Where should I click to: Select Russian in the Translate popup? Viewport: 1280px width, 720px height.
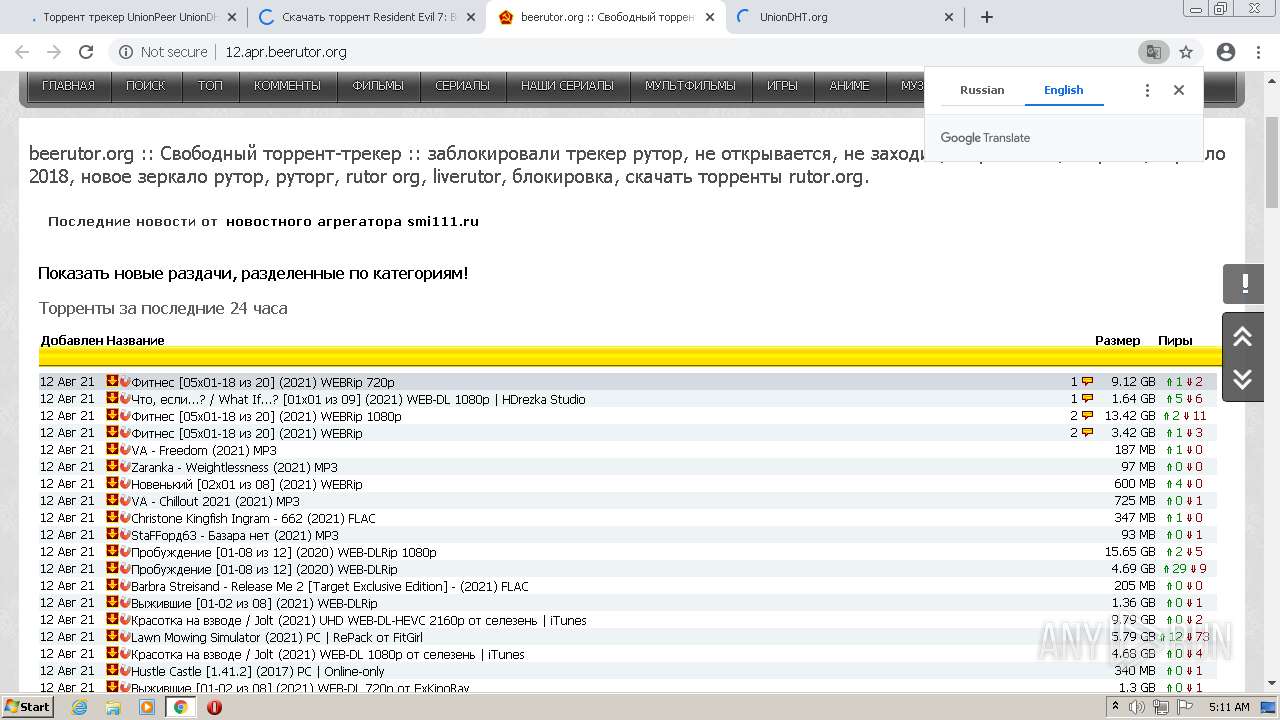(x=982, y=90)
